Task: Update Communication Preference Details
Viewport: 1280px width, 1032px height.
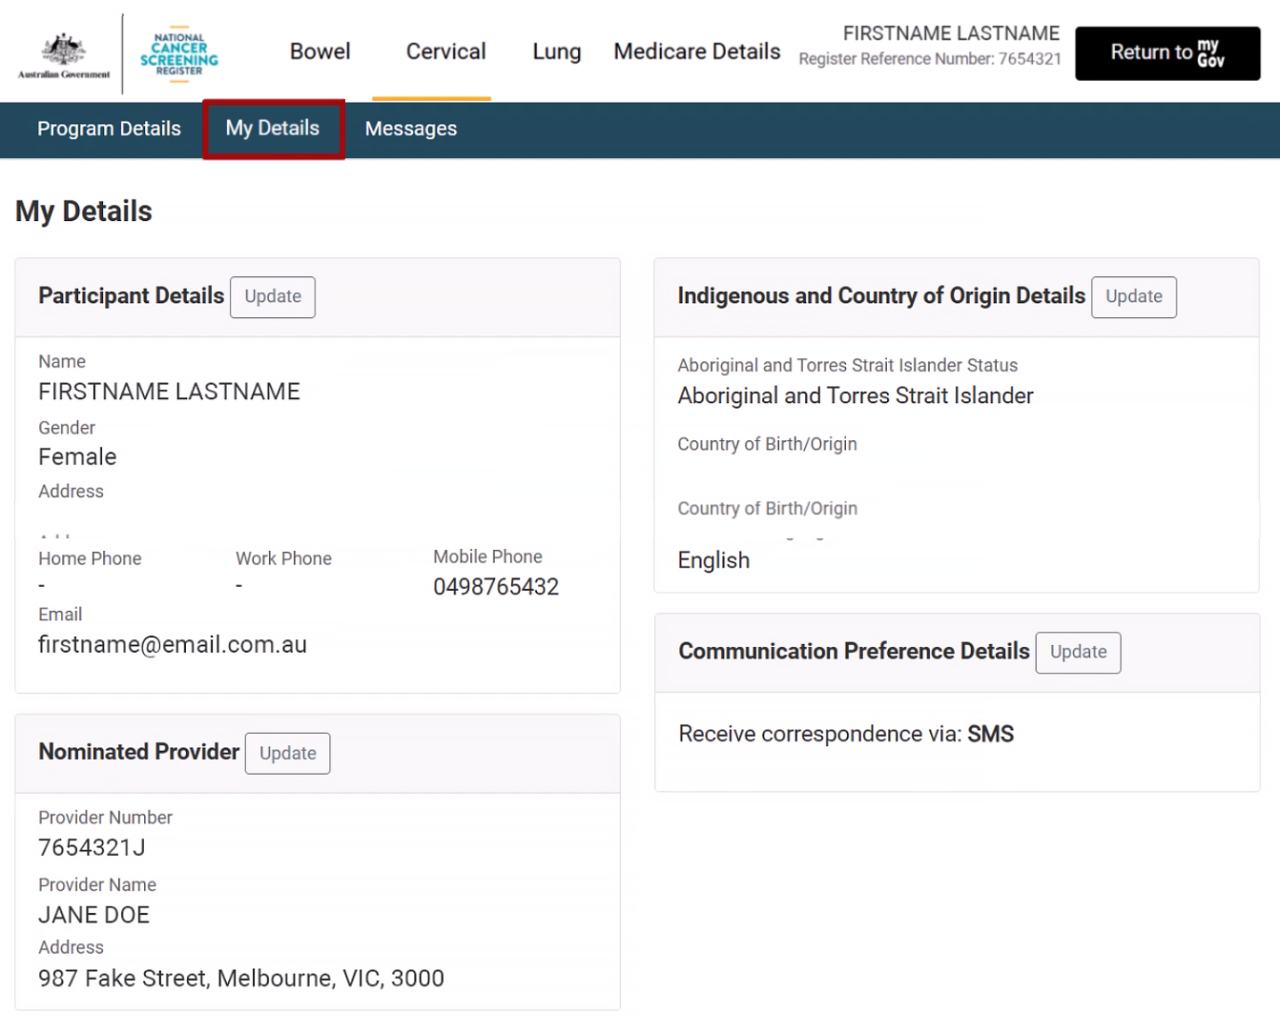Action: pos(1078,653)
